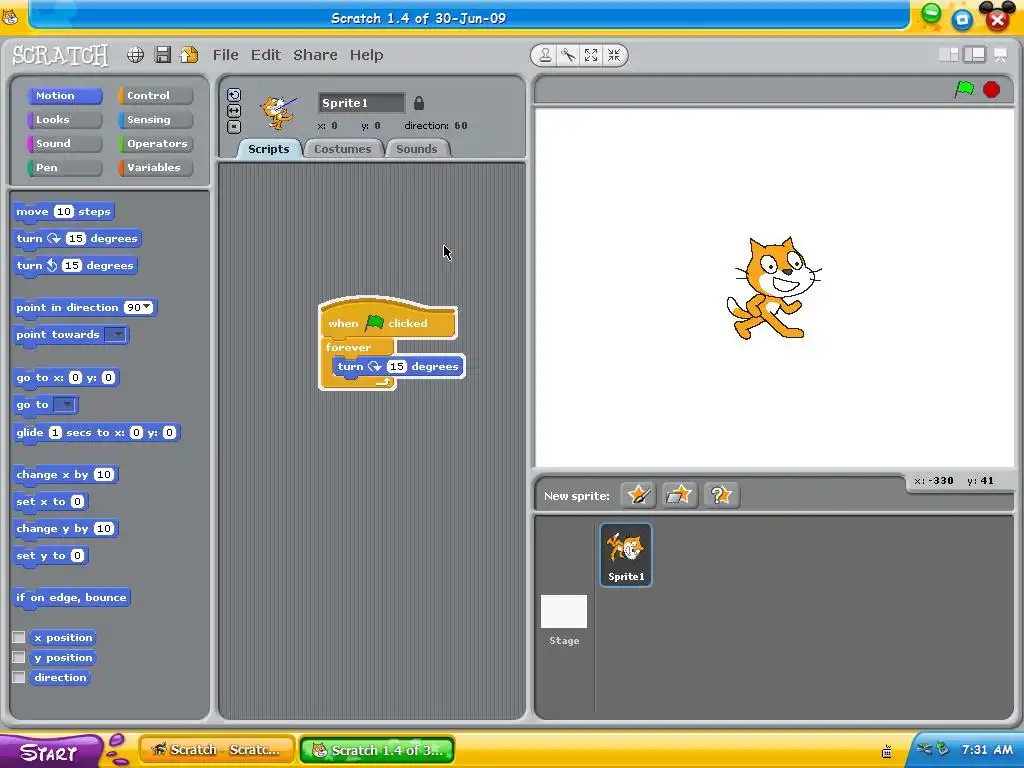Get a surprise sprite

[720, 495]
